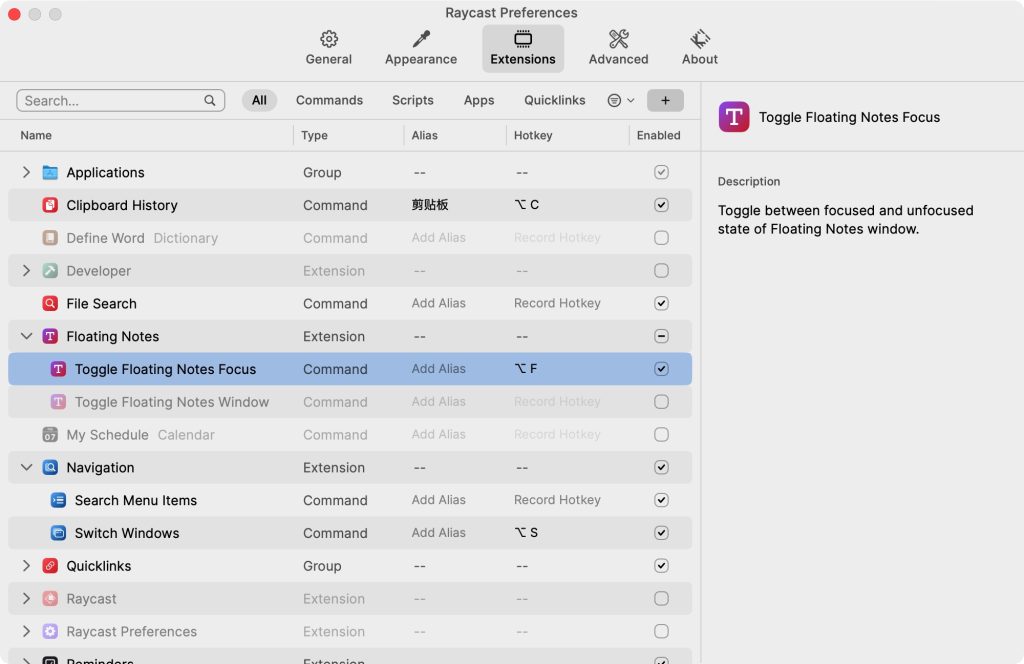Uncheck Switch Windows enabled box

pyautogui.click(x=661, y=533)
